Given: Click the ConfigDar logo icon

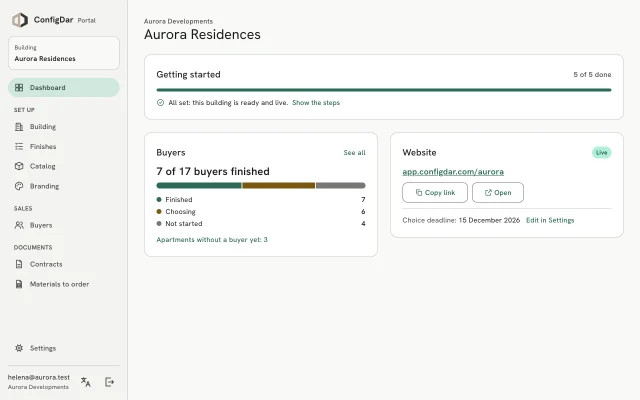Looking at the screenshot, I should [20, 20].
